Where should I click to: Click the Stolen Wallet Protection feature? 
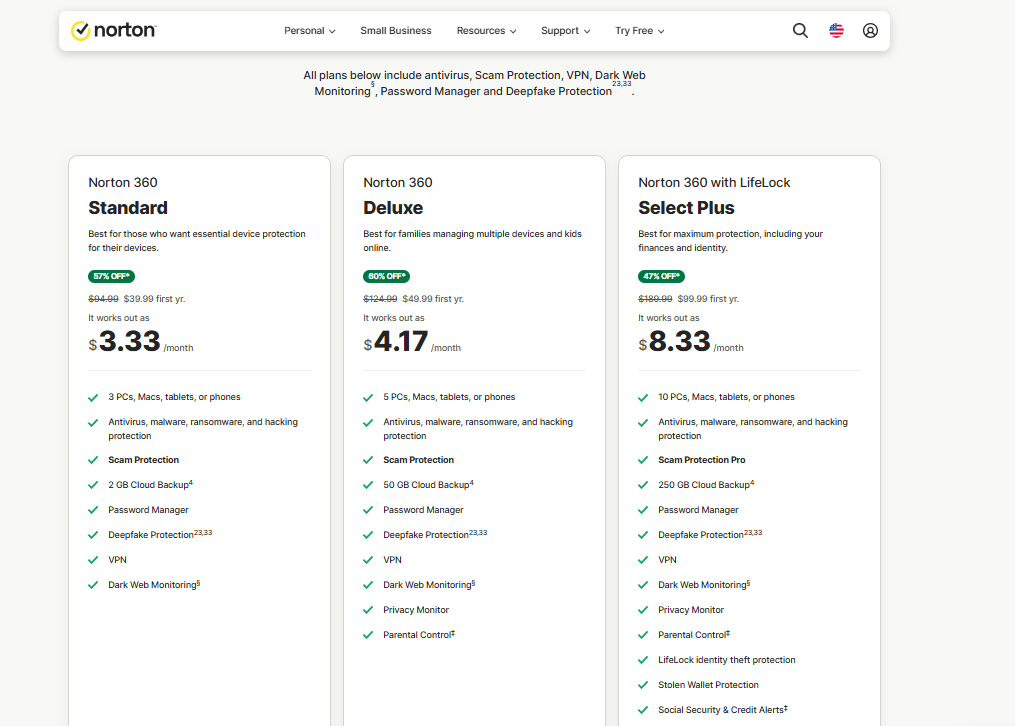point(708,685)
